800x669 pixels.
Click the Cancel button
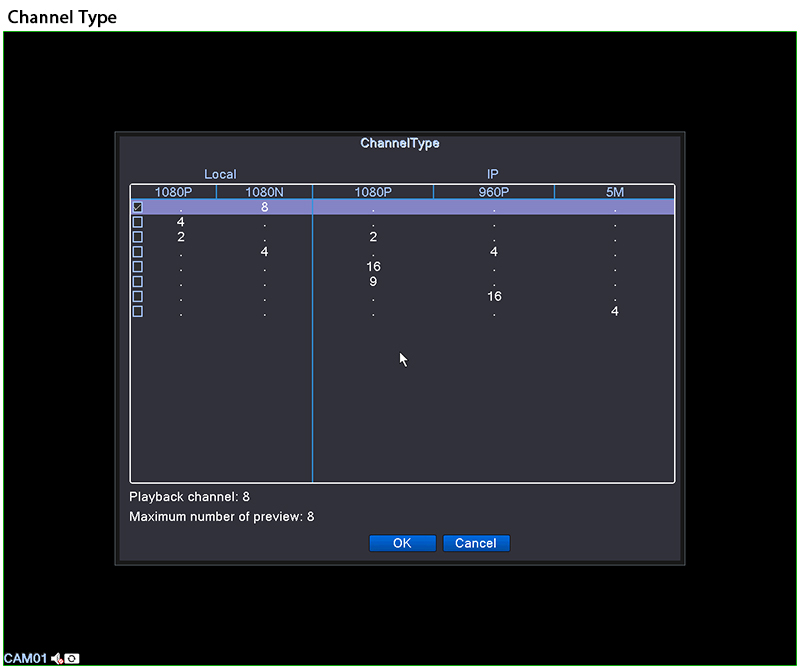(x=476, y=543)
